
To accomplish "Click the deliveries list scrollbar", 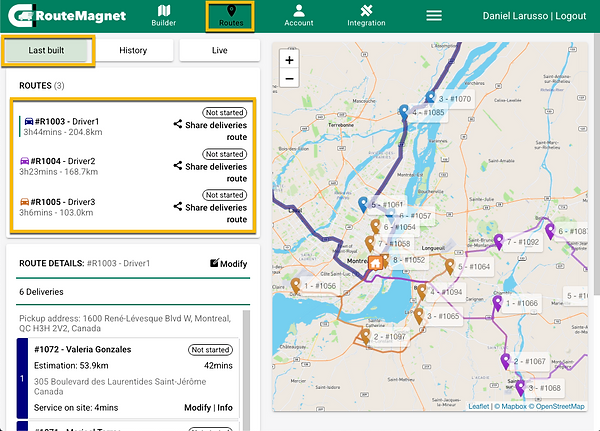I will click(x=246, y=371).
